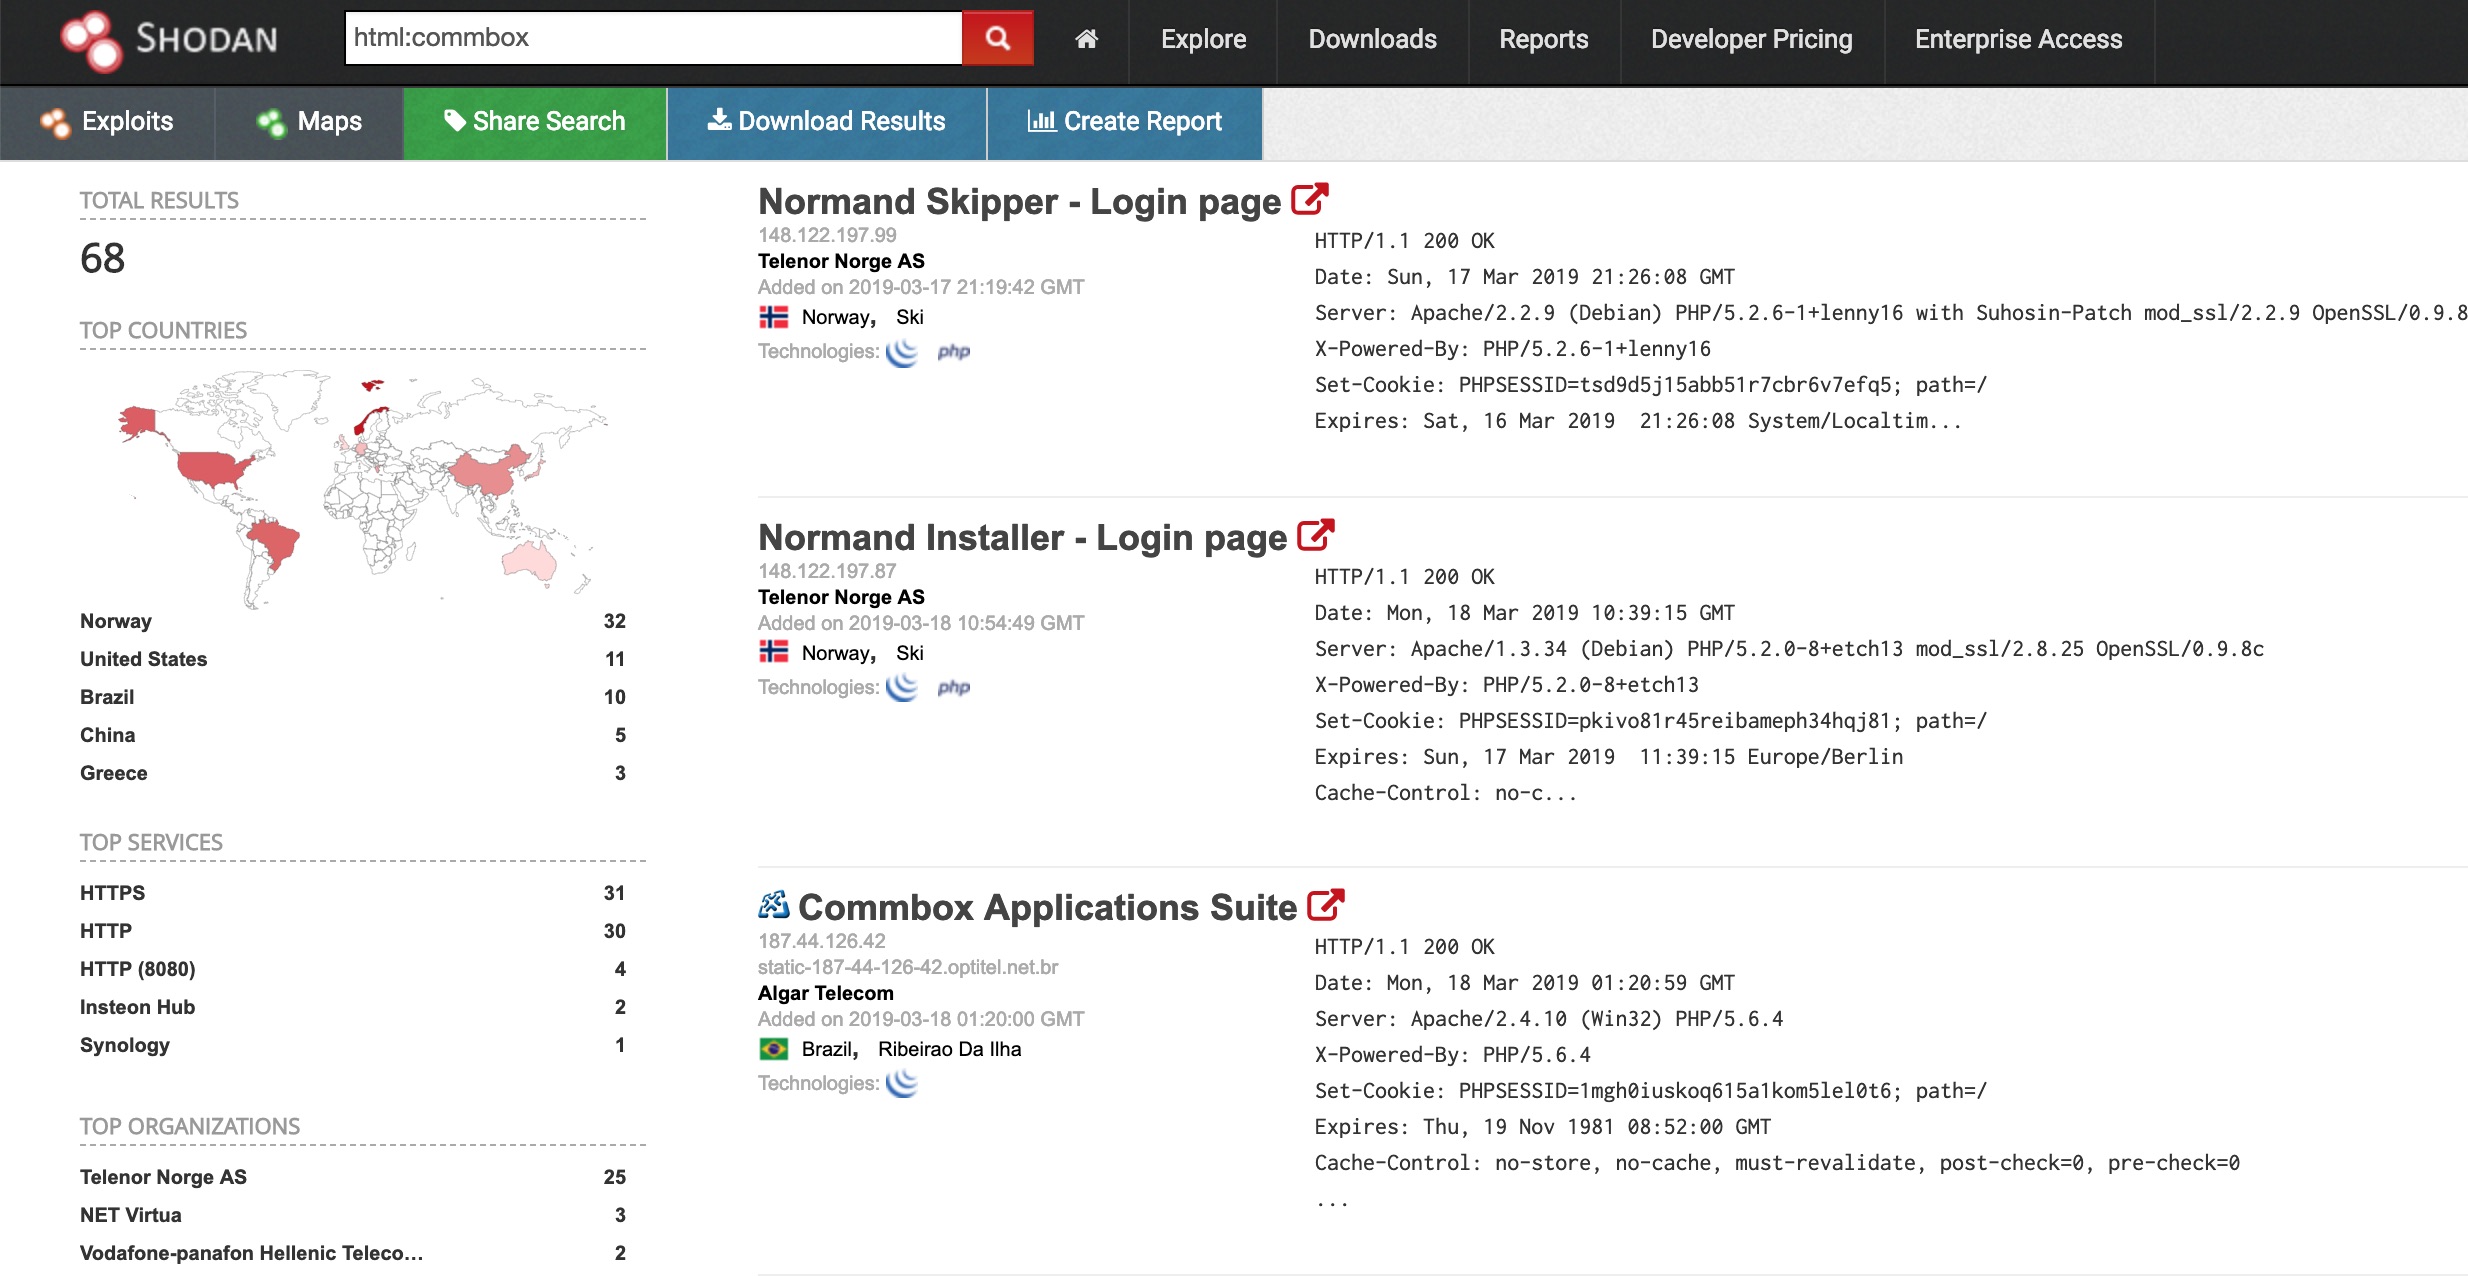Click the Brazil flag icon
The height and width of the screenshot is (1276, 2468).
tap(773, 1049)
